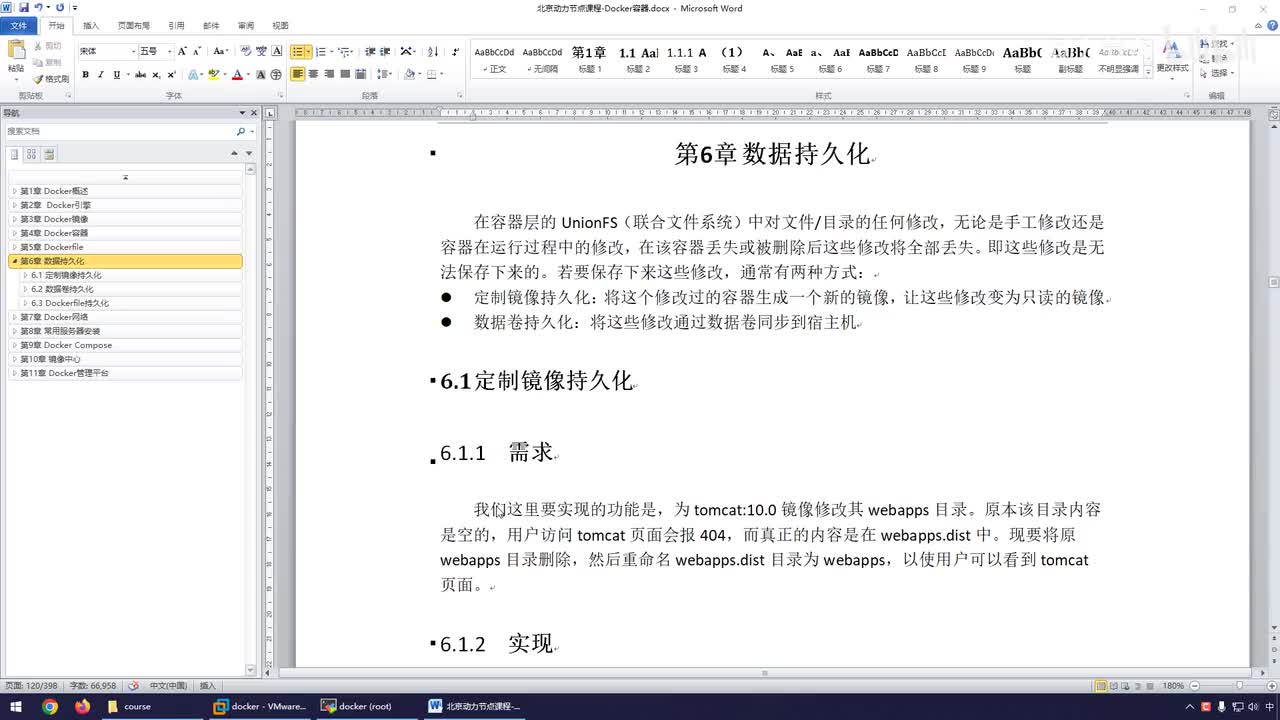Viewport: 1280px width, 720px height.
Task: Toggle Underline formatting
Action: (x=116, y=75)
